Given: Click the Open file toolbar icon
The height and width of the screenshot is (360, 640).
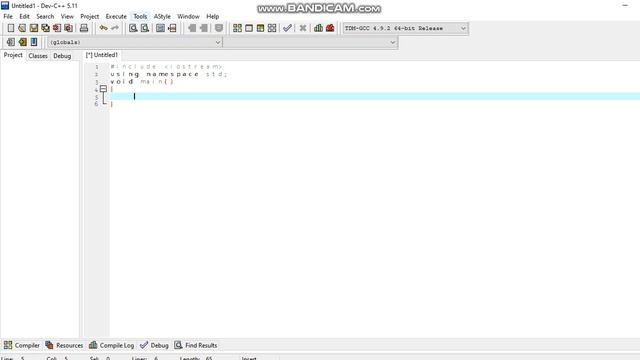Looking at the screenshot, I should [x=22, y=28].
